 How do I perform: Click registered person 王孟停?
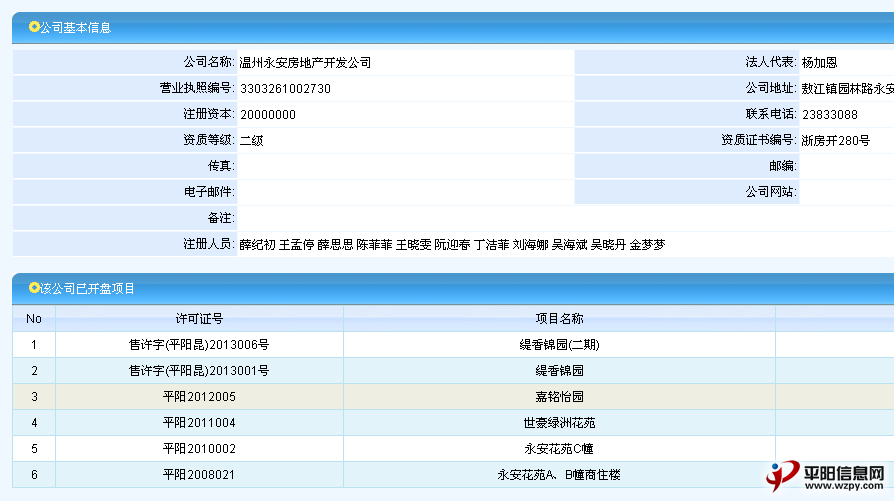coord(296,245)
